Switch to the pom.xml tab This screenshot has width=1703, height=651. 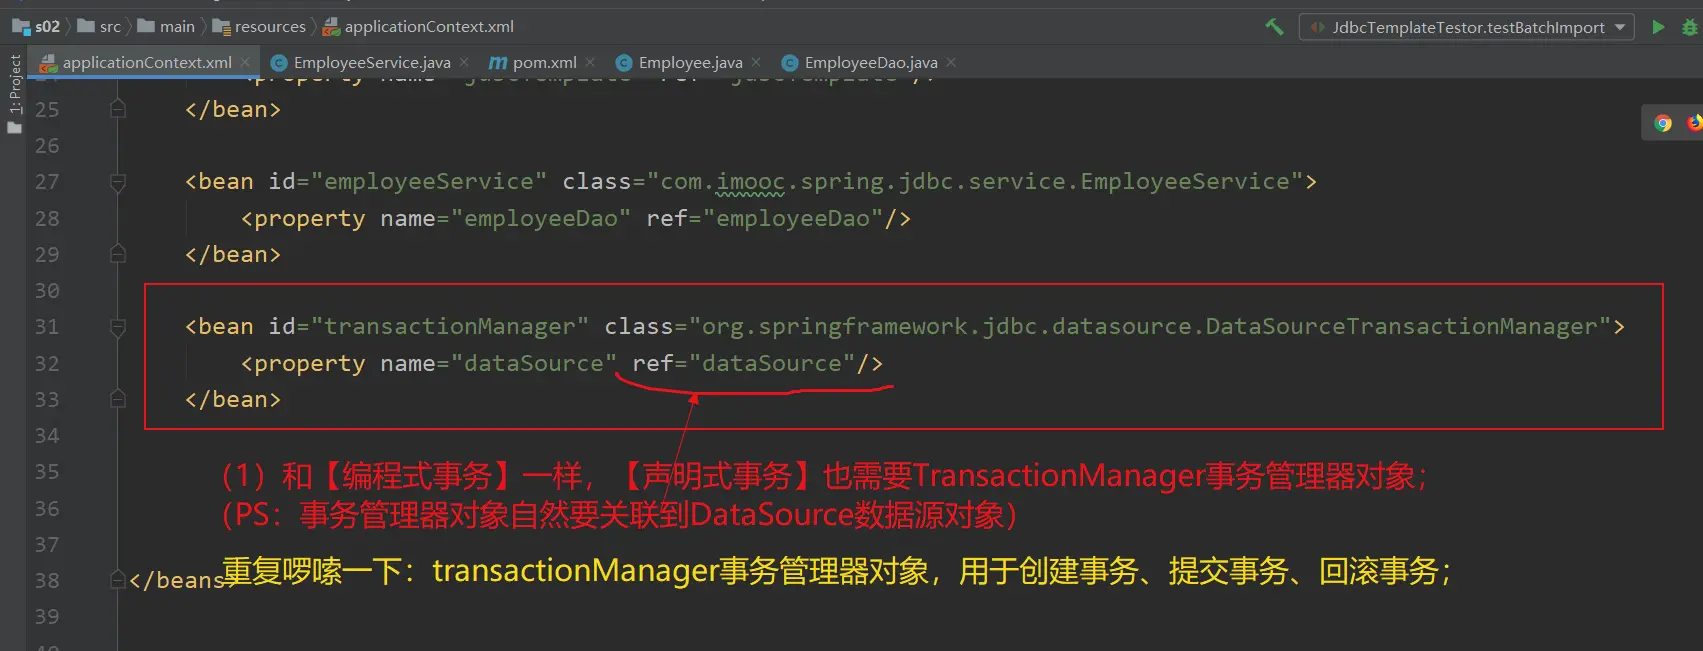point(543,62)
